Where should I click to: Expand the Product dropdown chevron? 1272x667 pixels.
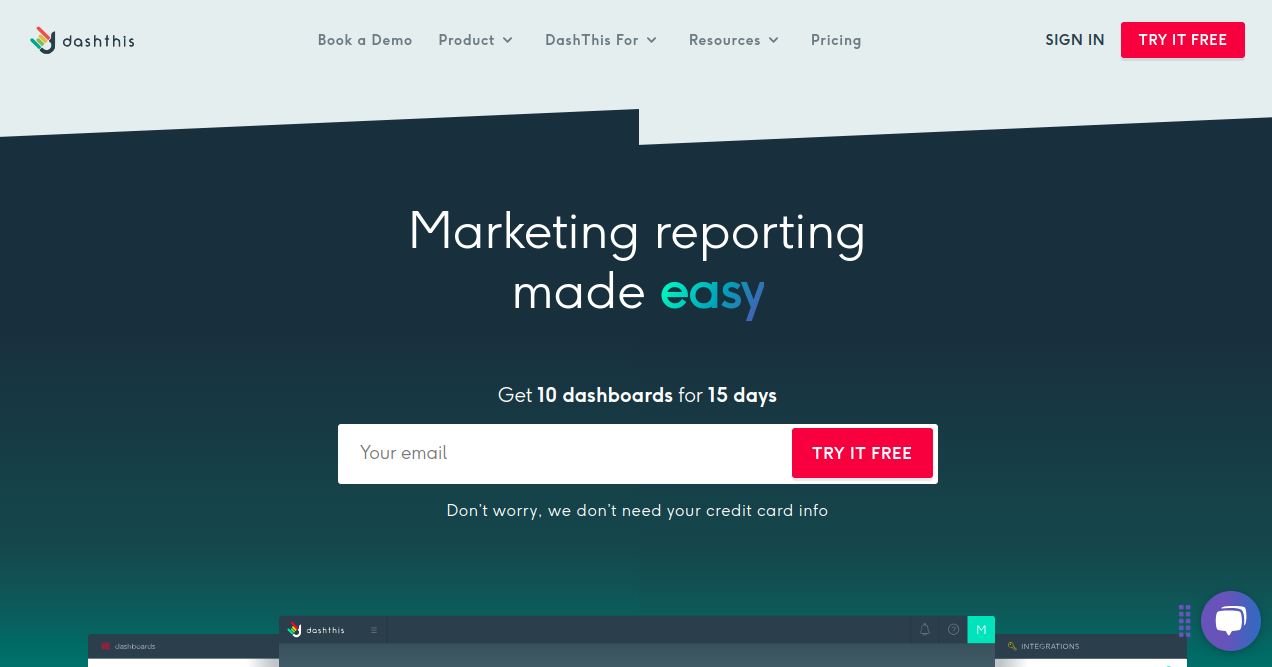tap(508, 40)
